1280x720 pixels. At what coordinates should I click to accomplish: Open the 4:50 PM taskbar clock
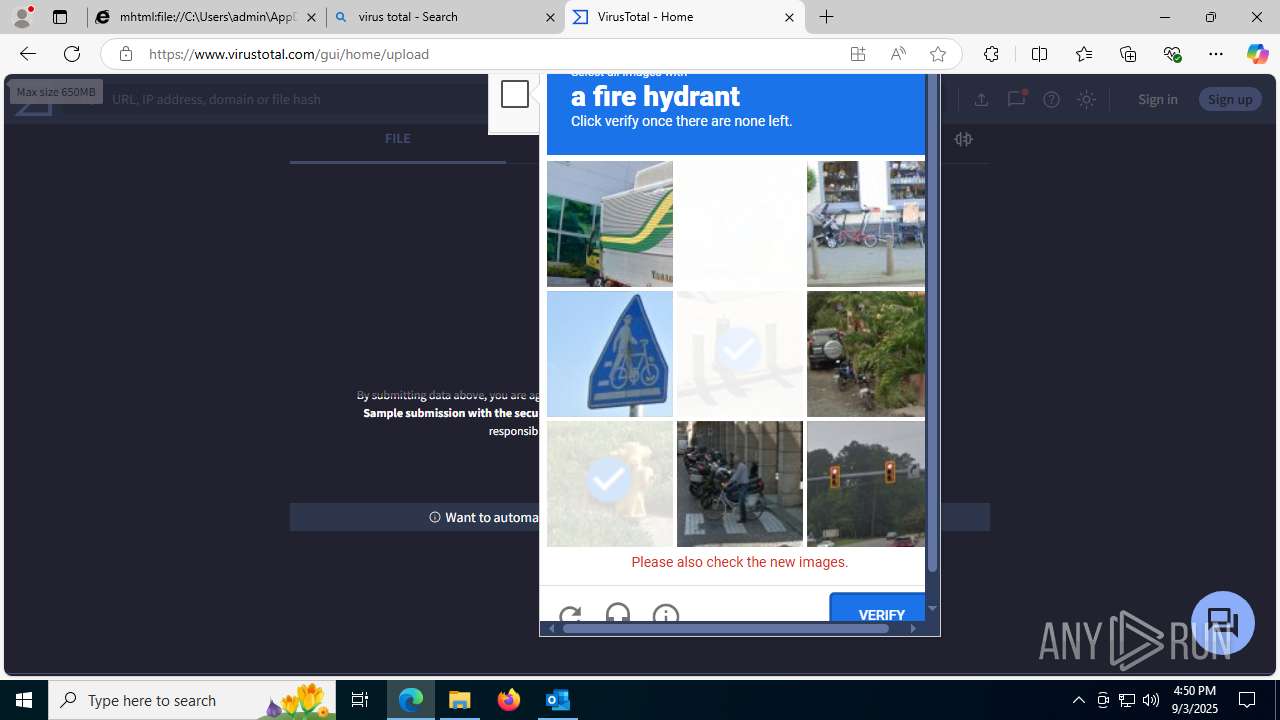(1195, 700)
